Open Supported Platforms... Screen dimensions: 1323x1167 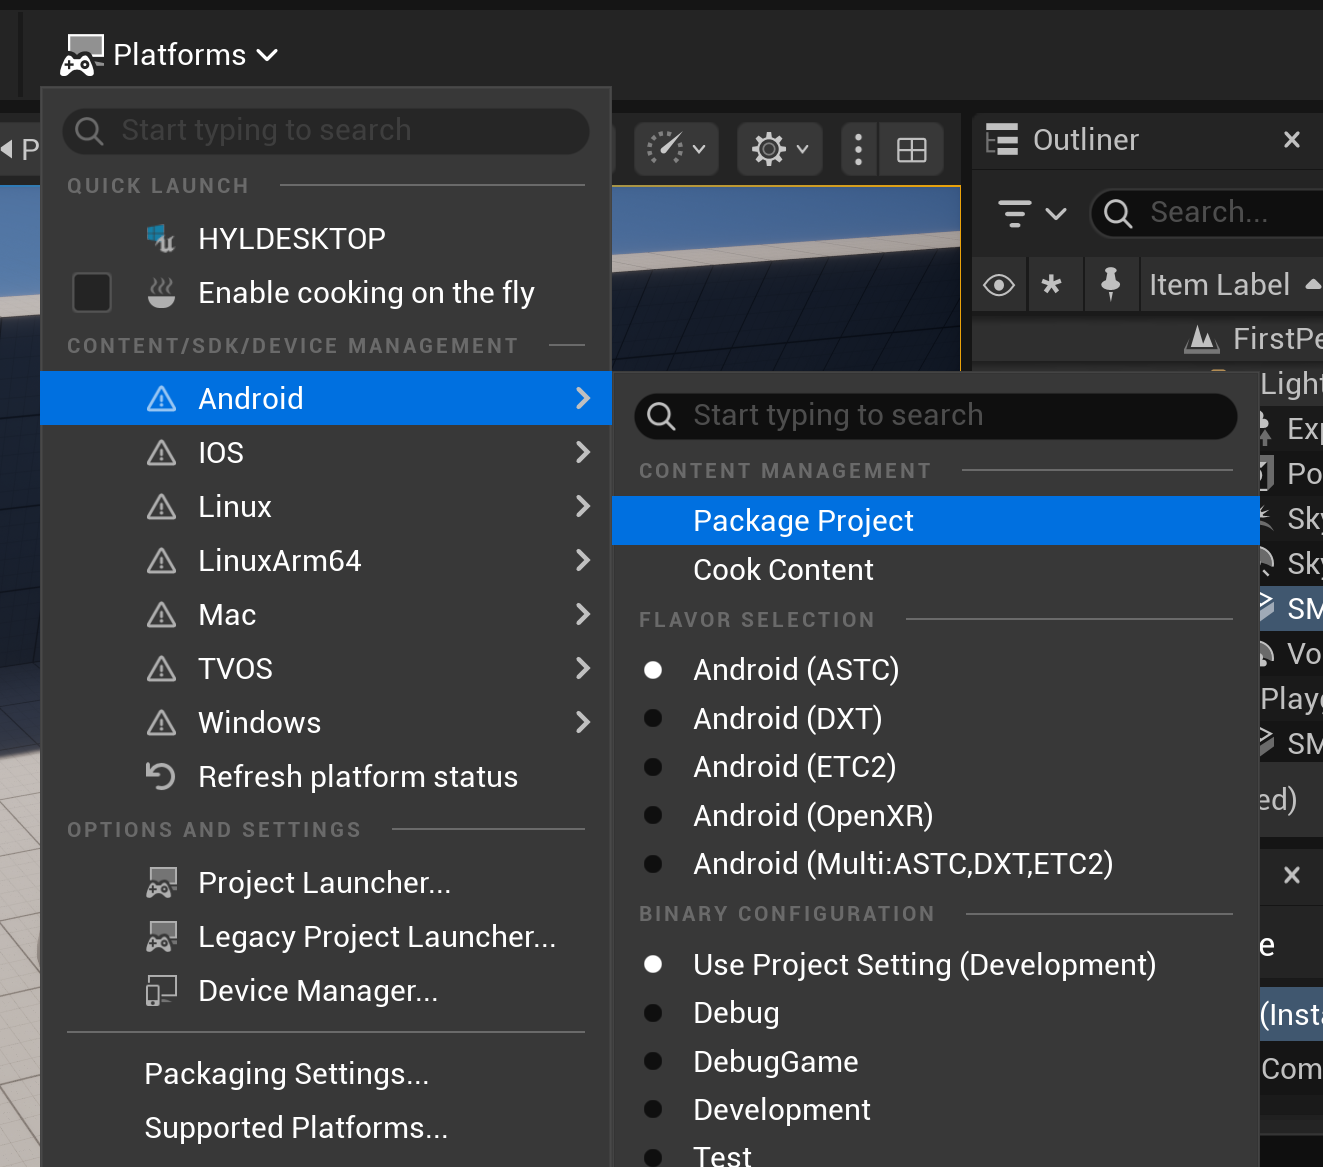(x=296, y=1127)
